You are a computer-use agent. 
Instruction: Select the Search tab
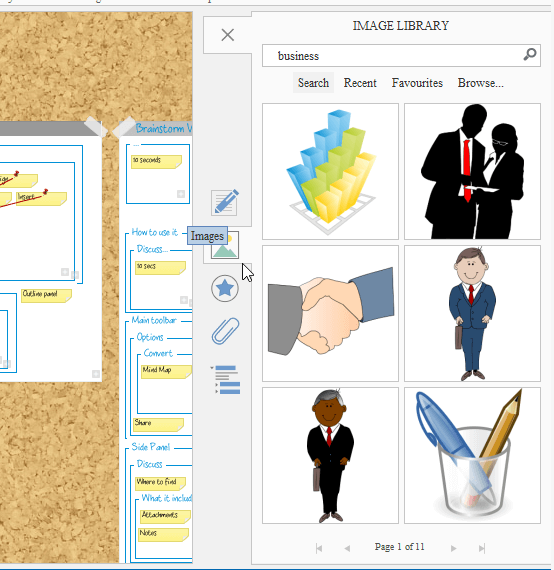[313, 83]
